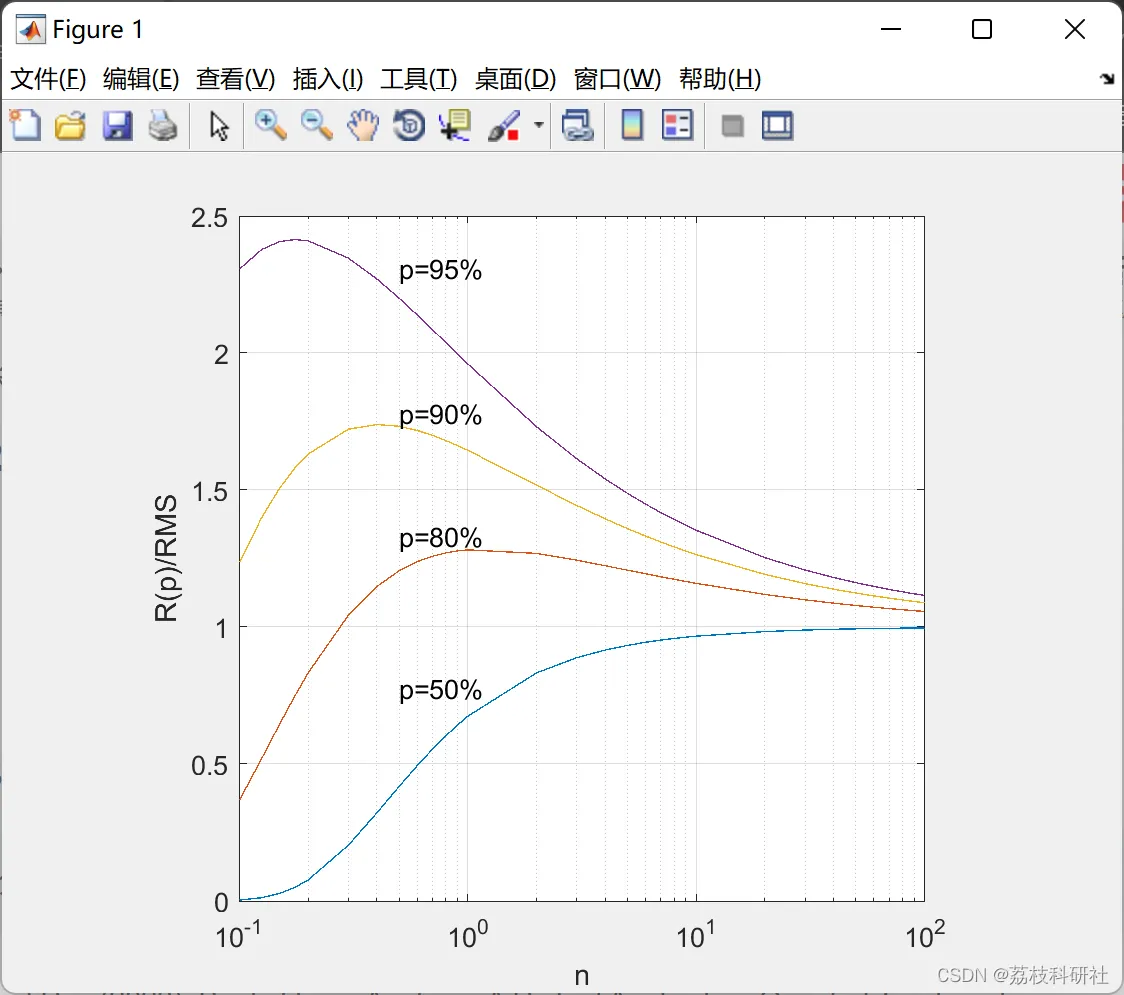The width and height of the screenshot is (1124, 995).
Task: Click the x-axis tick label 10^1
Action: click(695, 935)
